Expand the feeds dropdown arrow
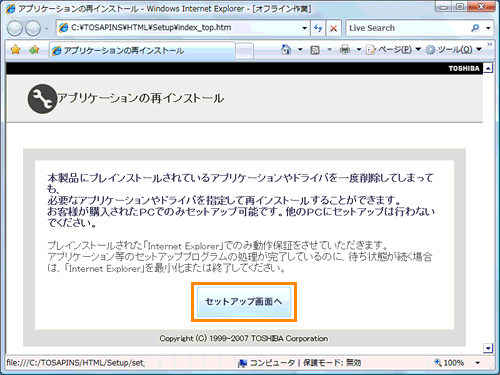500x375 pixels. coord(329,50)
